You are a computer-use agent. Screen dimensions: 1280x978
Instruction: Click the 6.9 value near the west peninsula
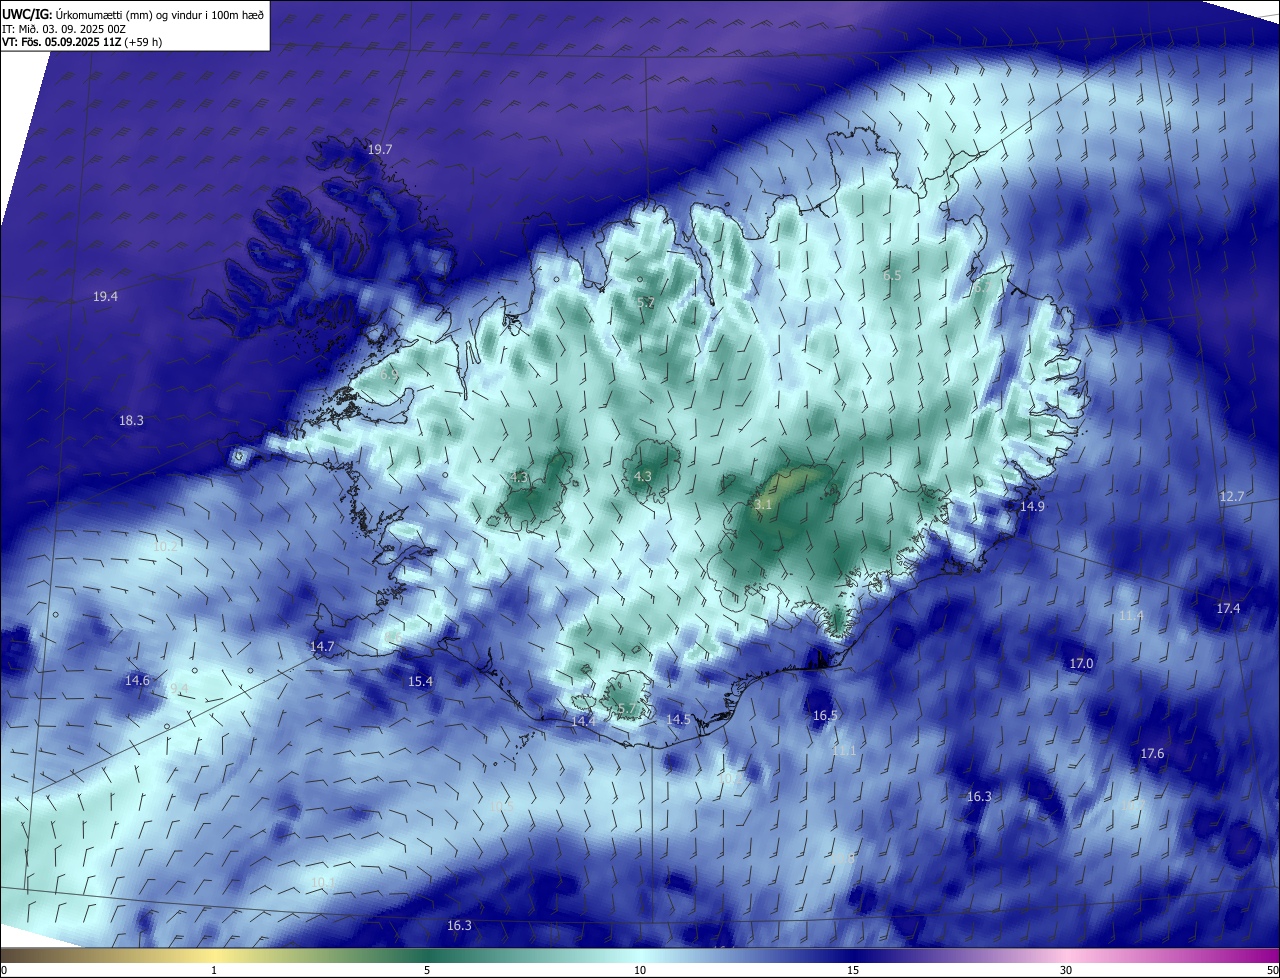(x=389, y=374)
